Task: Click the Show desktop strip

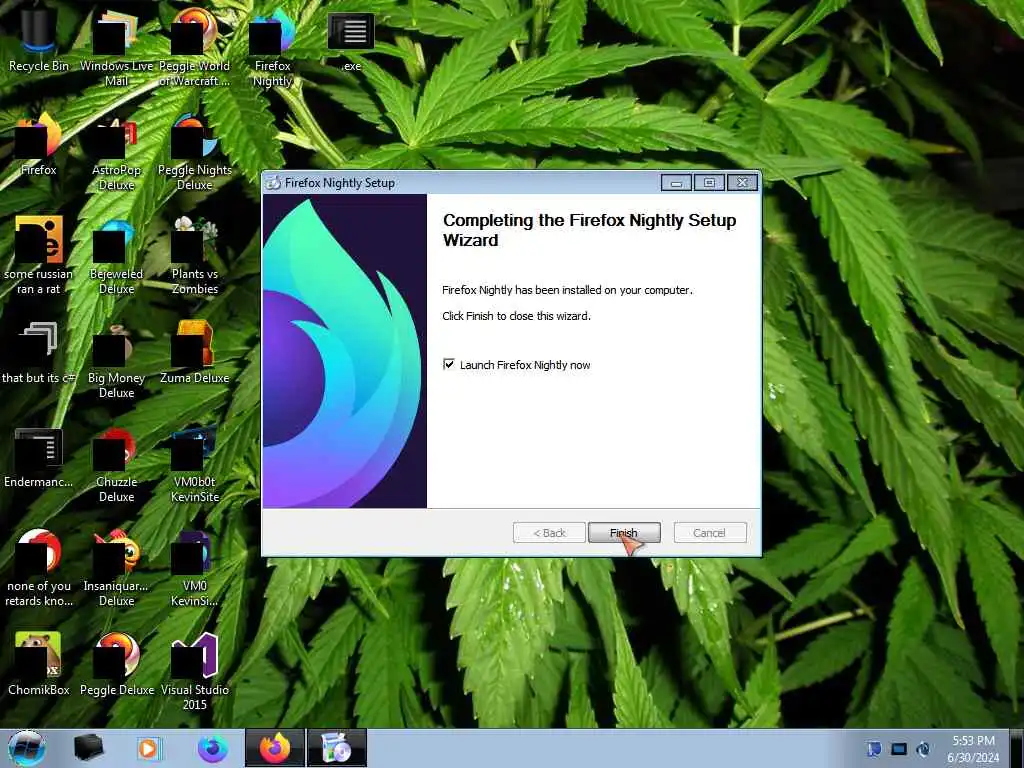Action: [1016, 748]
